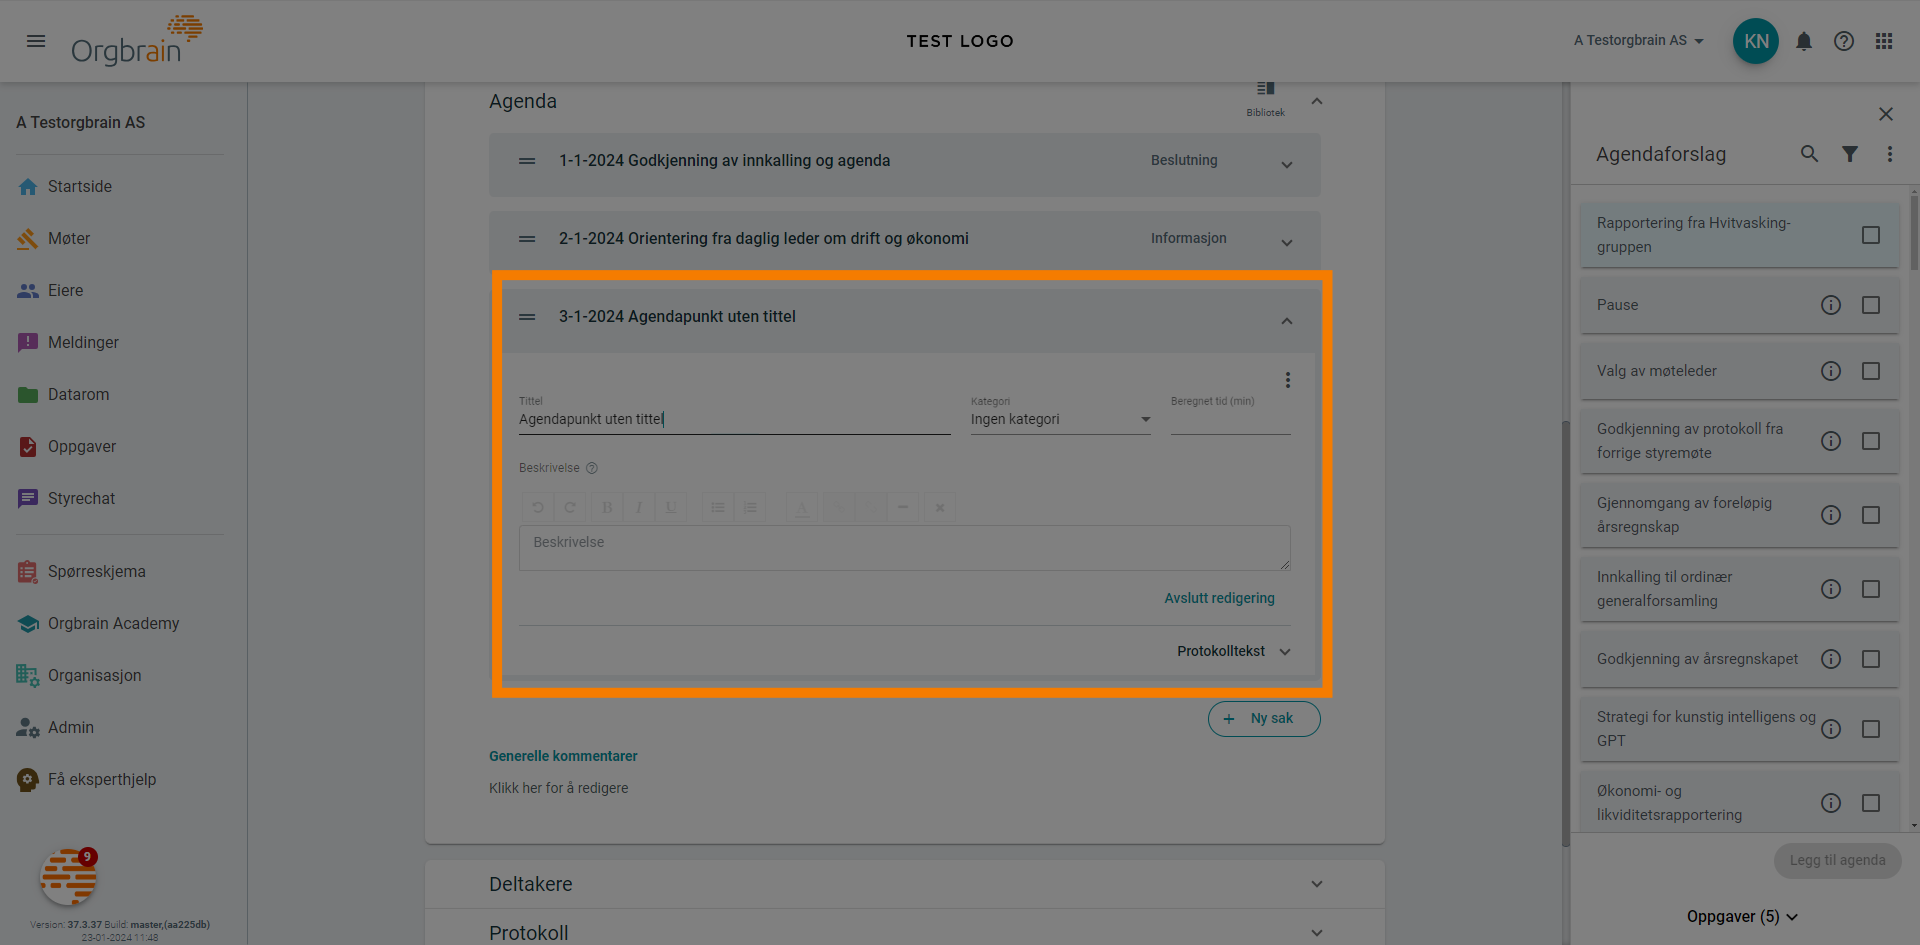Expand agenda item 2-1-2024 Orientering
The width and height of the screenshot is (1920, 945).
click(1287, 243)
